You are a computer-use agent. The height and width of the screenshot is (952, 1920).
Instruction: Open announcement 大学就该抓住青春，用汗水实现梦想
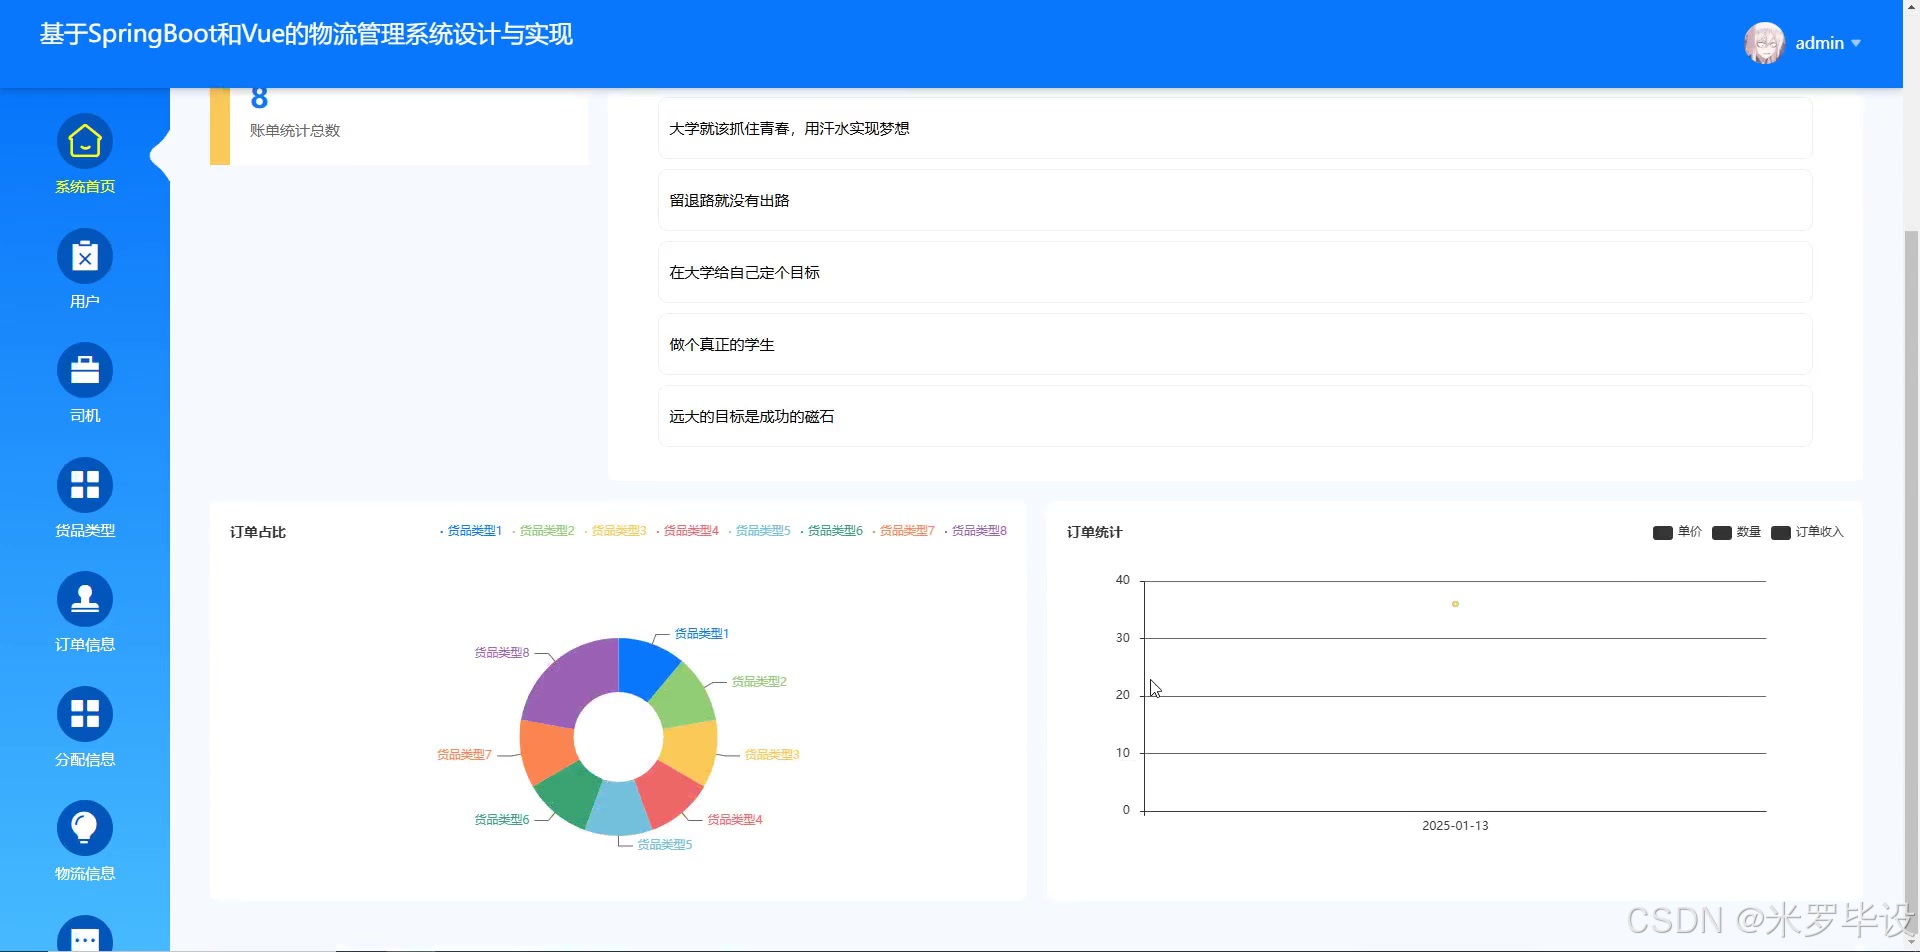1235,128
